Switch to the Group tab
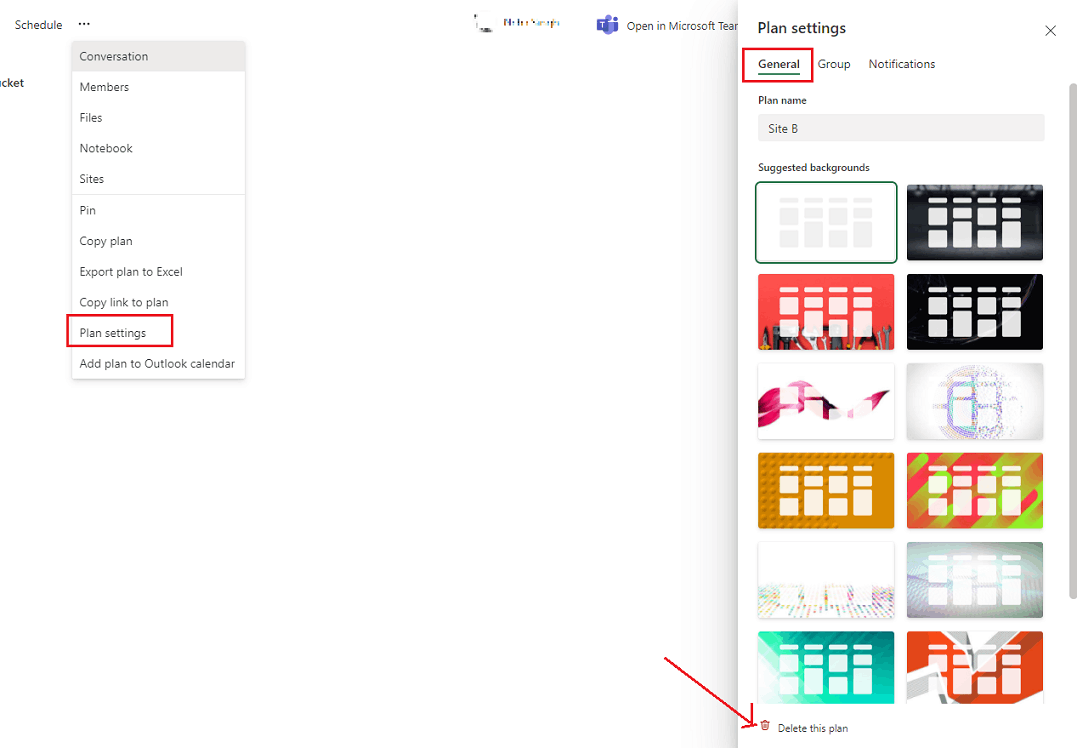The height and width of the screenshot is (748, 1077). pos(834,63)
